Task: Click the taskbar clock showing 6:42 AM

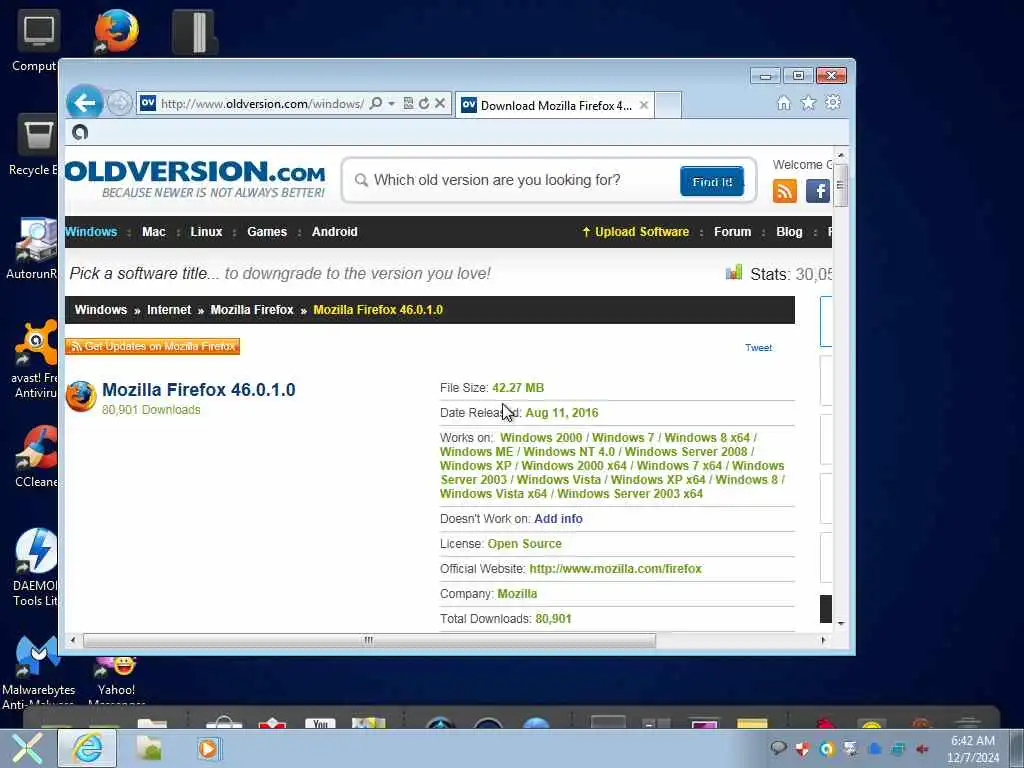Action: [x=973, y=749]
